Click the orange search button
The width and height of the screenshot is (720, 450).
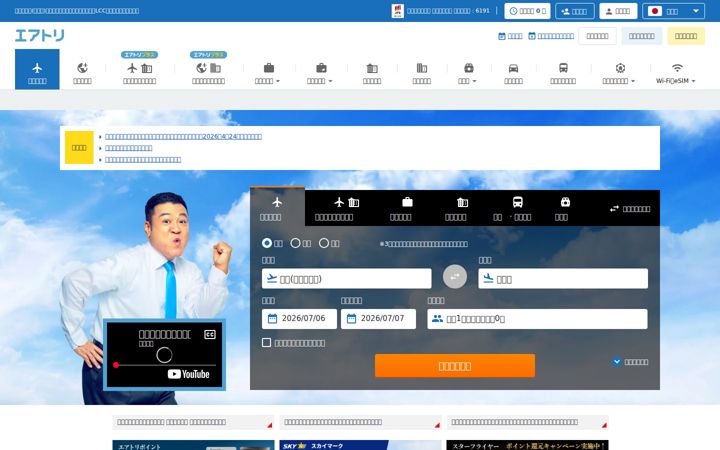pyautogui.click(x=455, y=366)
